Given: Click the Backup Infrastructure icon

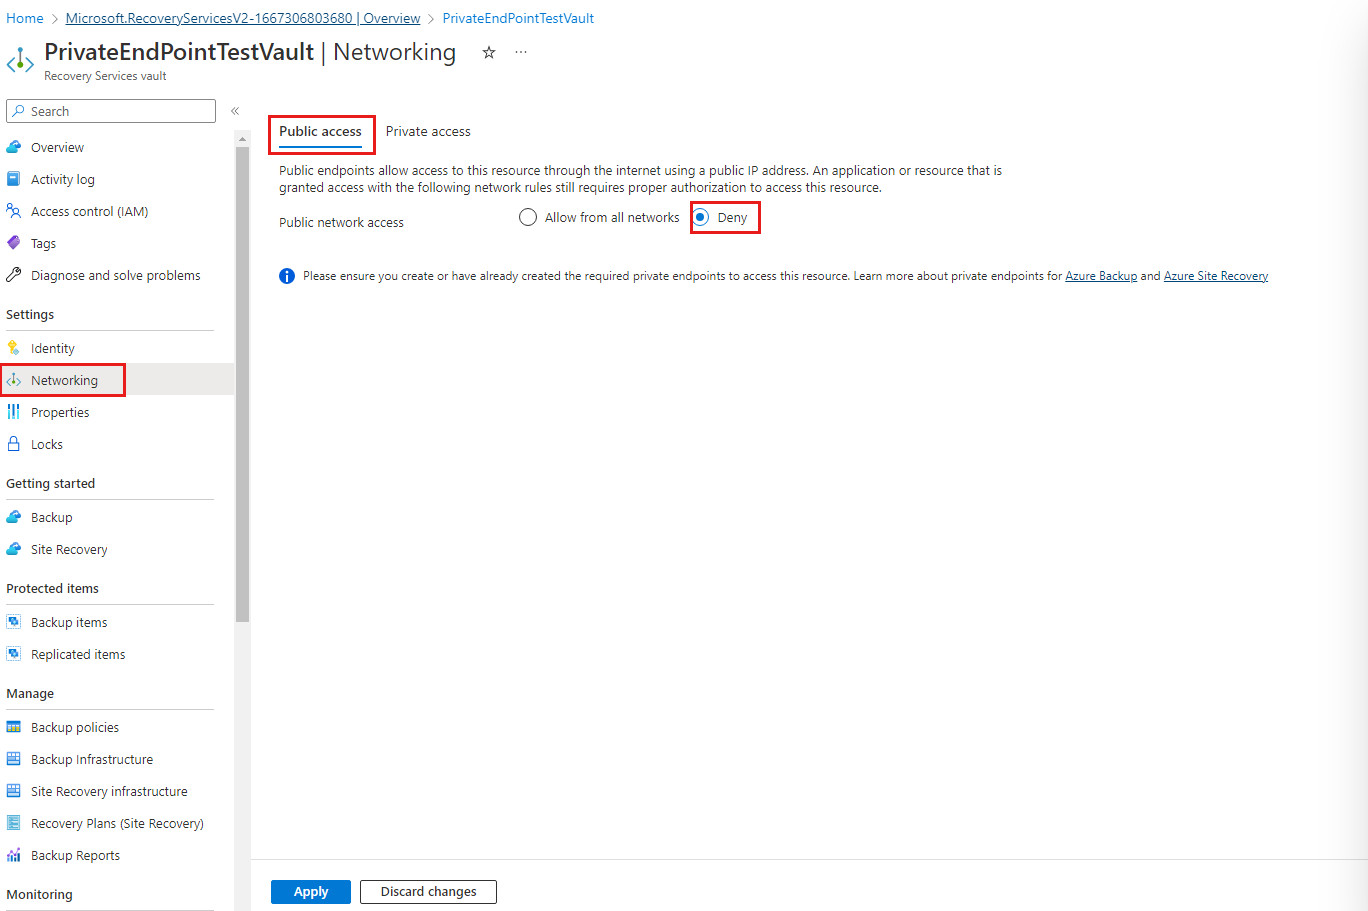Looking at the screenshot, I should [x=14, y=759].
